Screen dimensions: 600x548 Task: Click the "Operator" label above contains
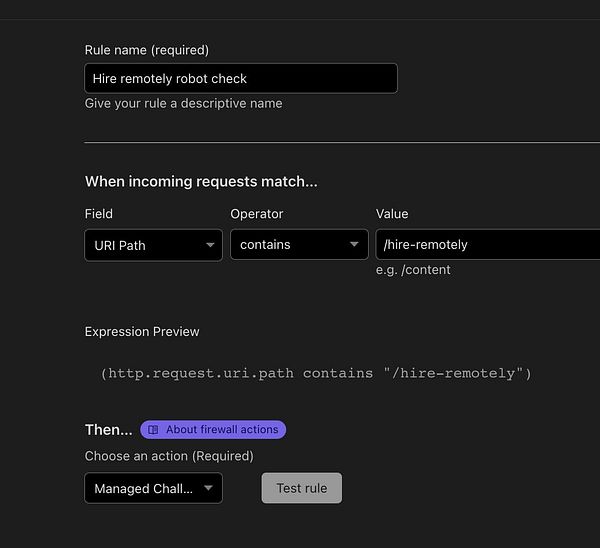tap(257, 214)
